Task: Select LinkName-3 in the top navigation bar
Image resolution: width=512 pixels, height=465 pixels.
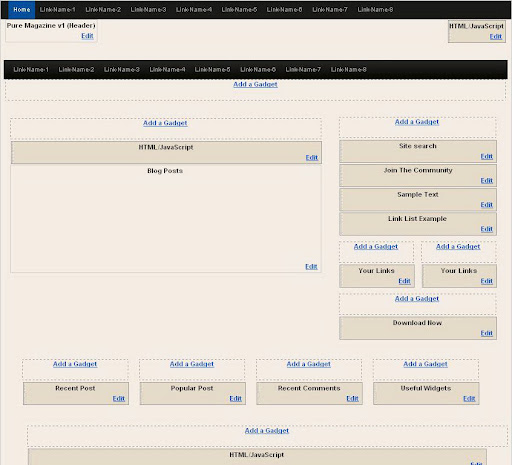Action: tap(148, 10)
